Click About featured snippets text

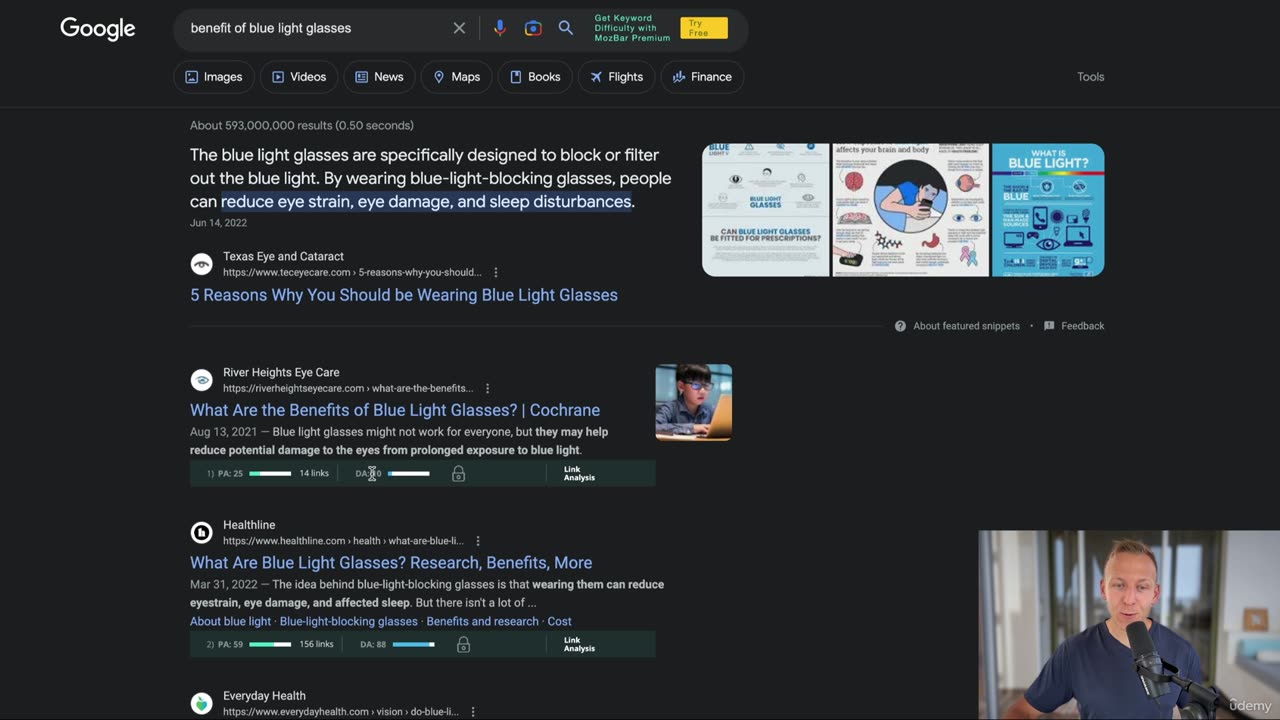tap(966, 326)
